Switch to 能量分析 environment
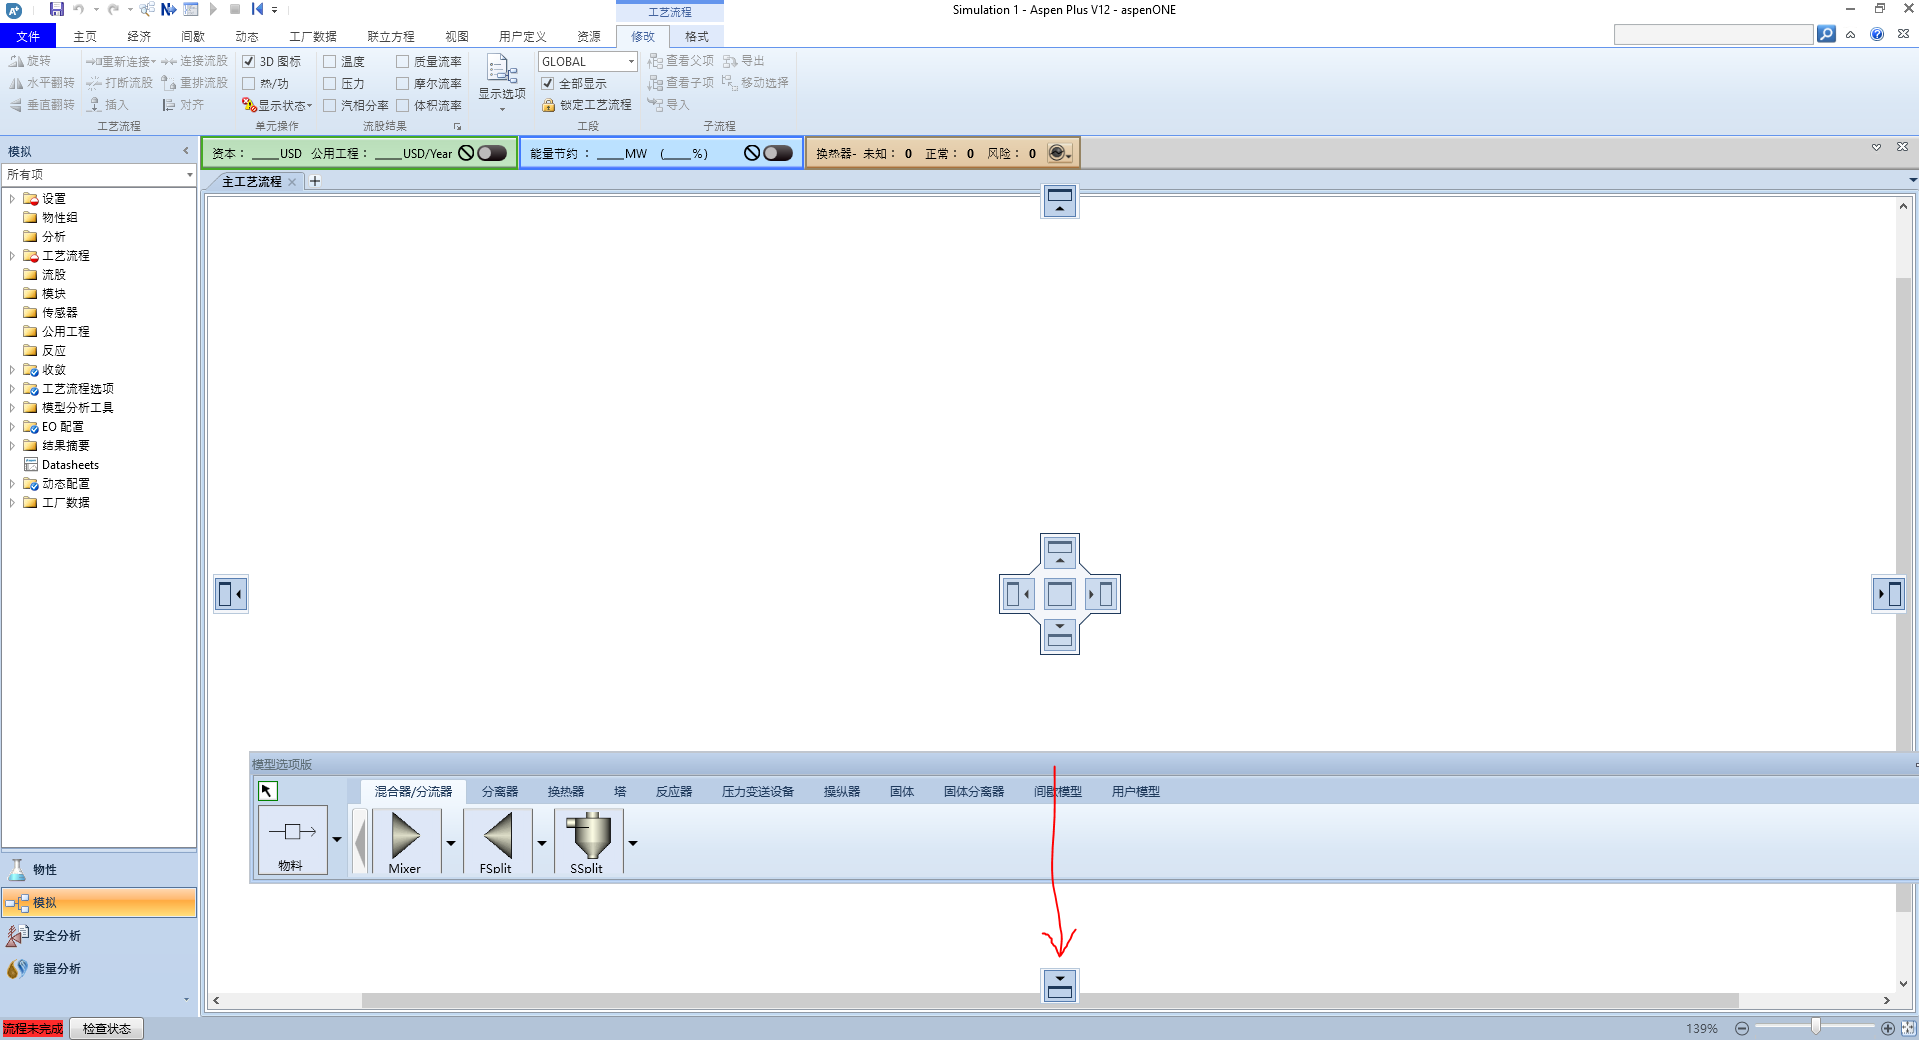Screen dimensions: 1919x1040 (x=99, y=969)
